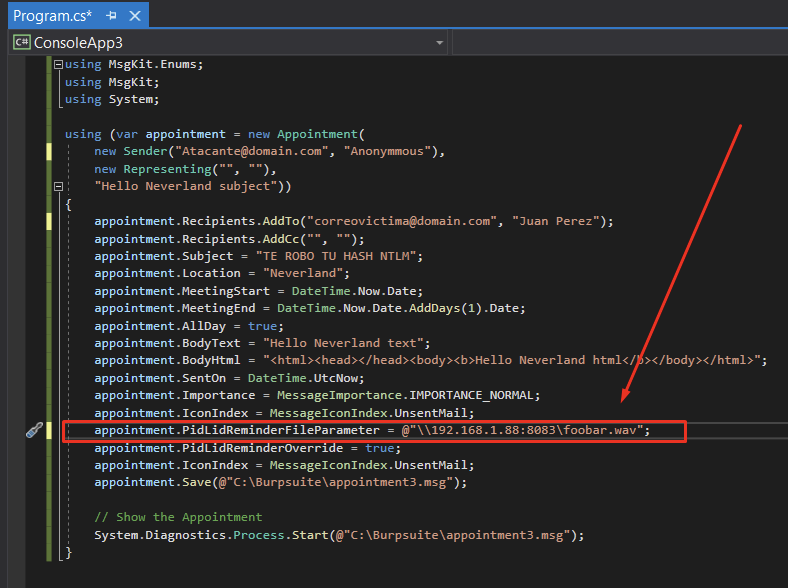Click the screwdriver quick actions icon
788x588 pixels.
pos(34,430)
